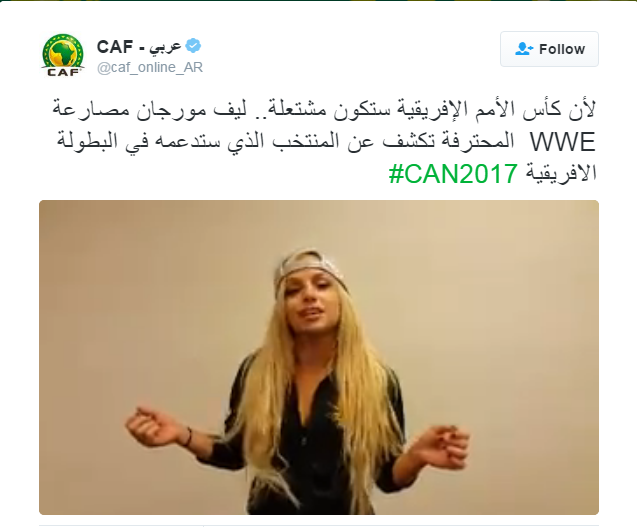Click the raised hand on the video's right
The image size is (637, 527).
point(441,446)
